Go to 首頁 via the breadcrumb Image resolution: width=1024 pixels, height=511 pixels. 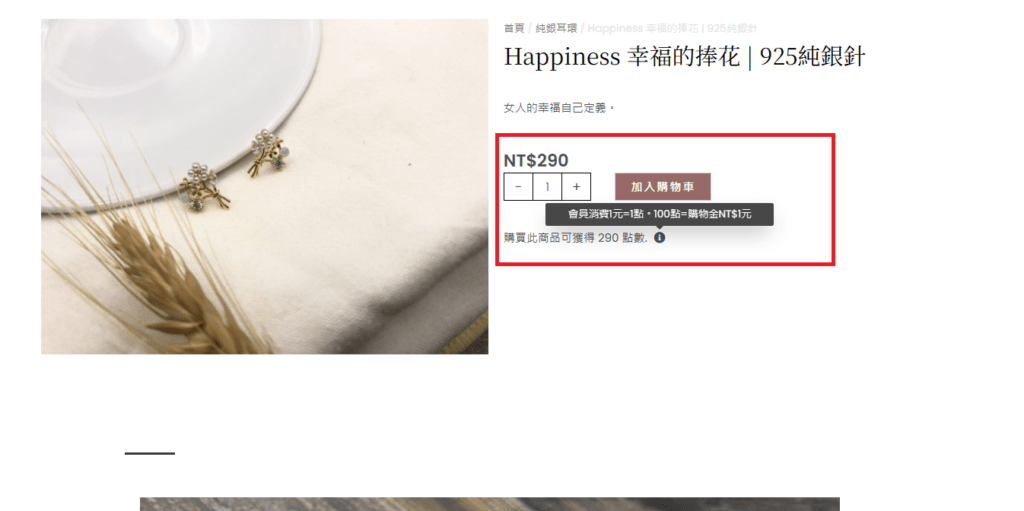[x=514, y=28]
